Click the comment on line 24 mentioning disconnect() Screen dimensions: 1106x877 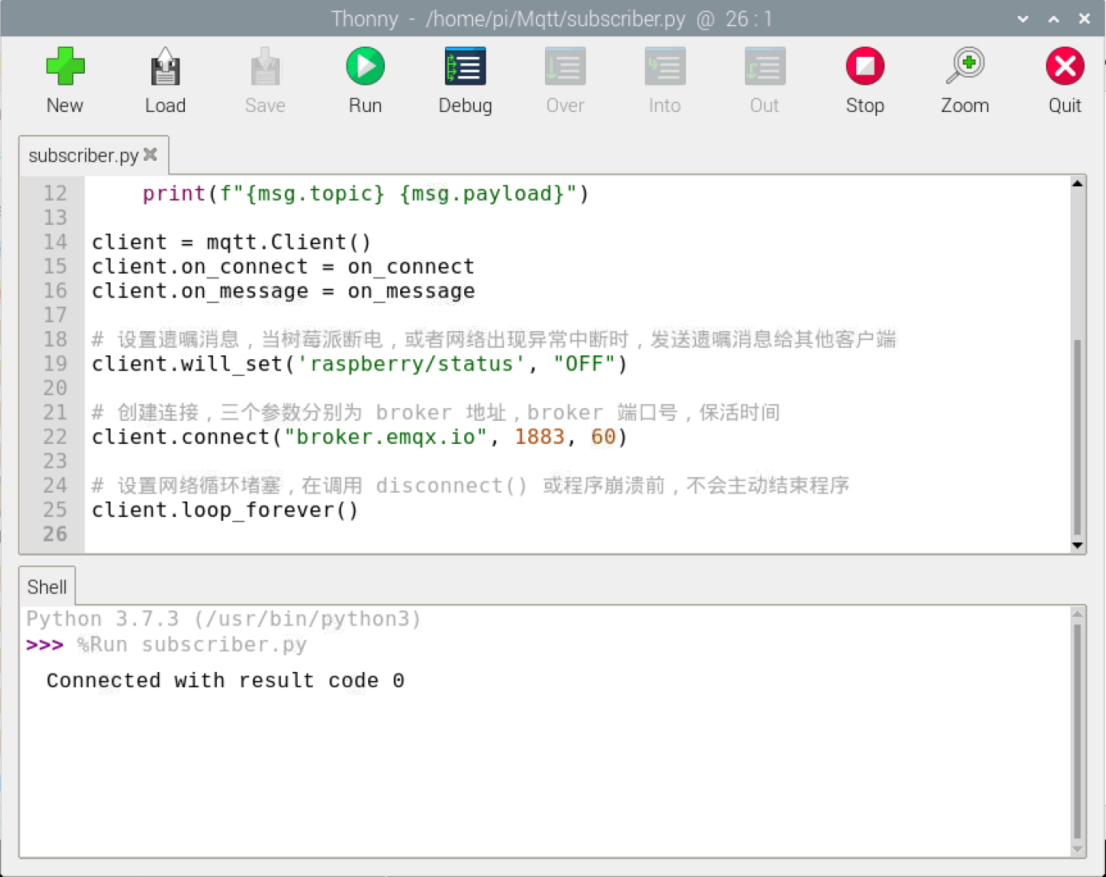(x=470, y=485)
